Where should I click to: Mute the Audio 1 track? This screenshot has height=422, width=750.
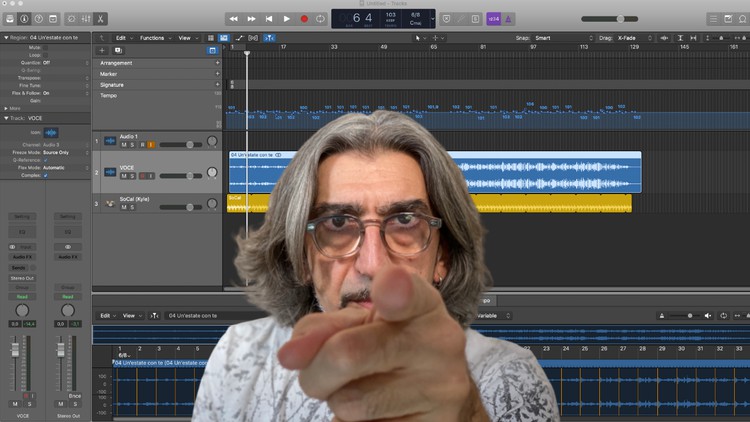point(124,144)
